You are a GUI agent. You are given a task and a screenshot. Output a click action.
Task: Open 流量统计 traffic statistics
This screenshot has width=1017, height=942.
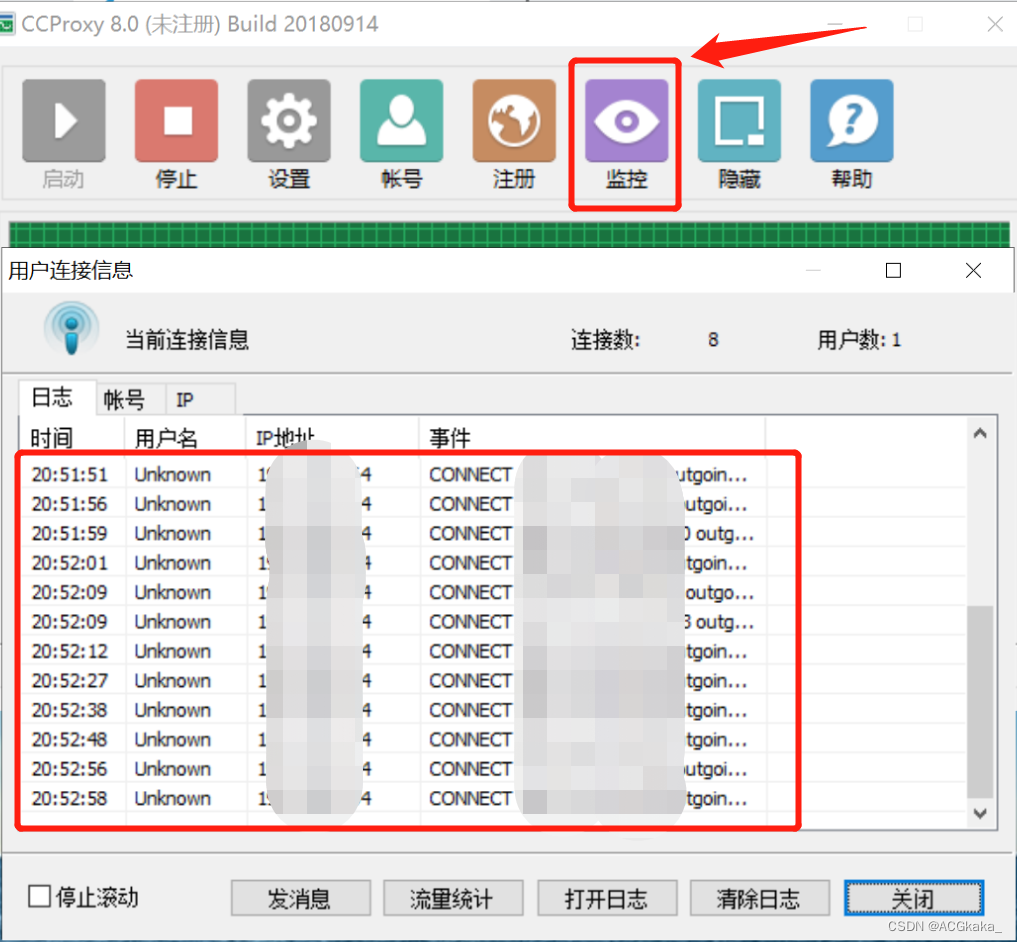click(453, 899)
